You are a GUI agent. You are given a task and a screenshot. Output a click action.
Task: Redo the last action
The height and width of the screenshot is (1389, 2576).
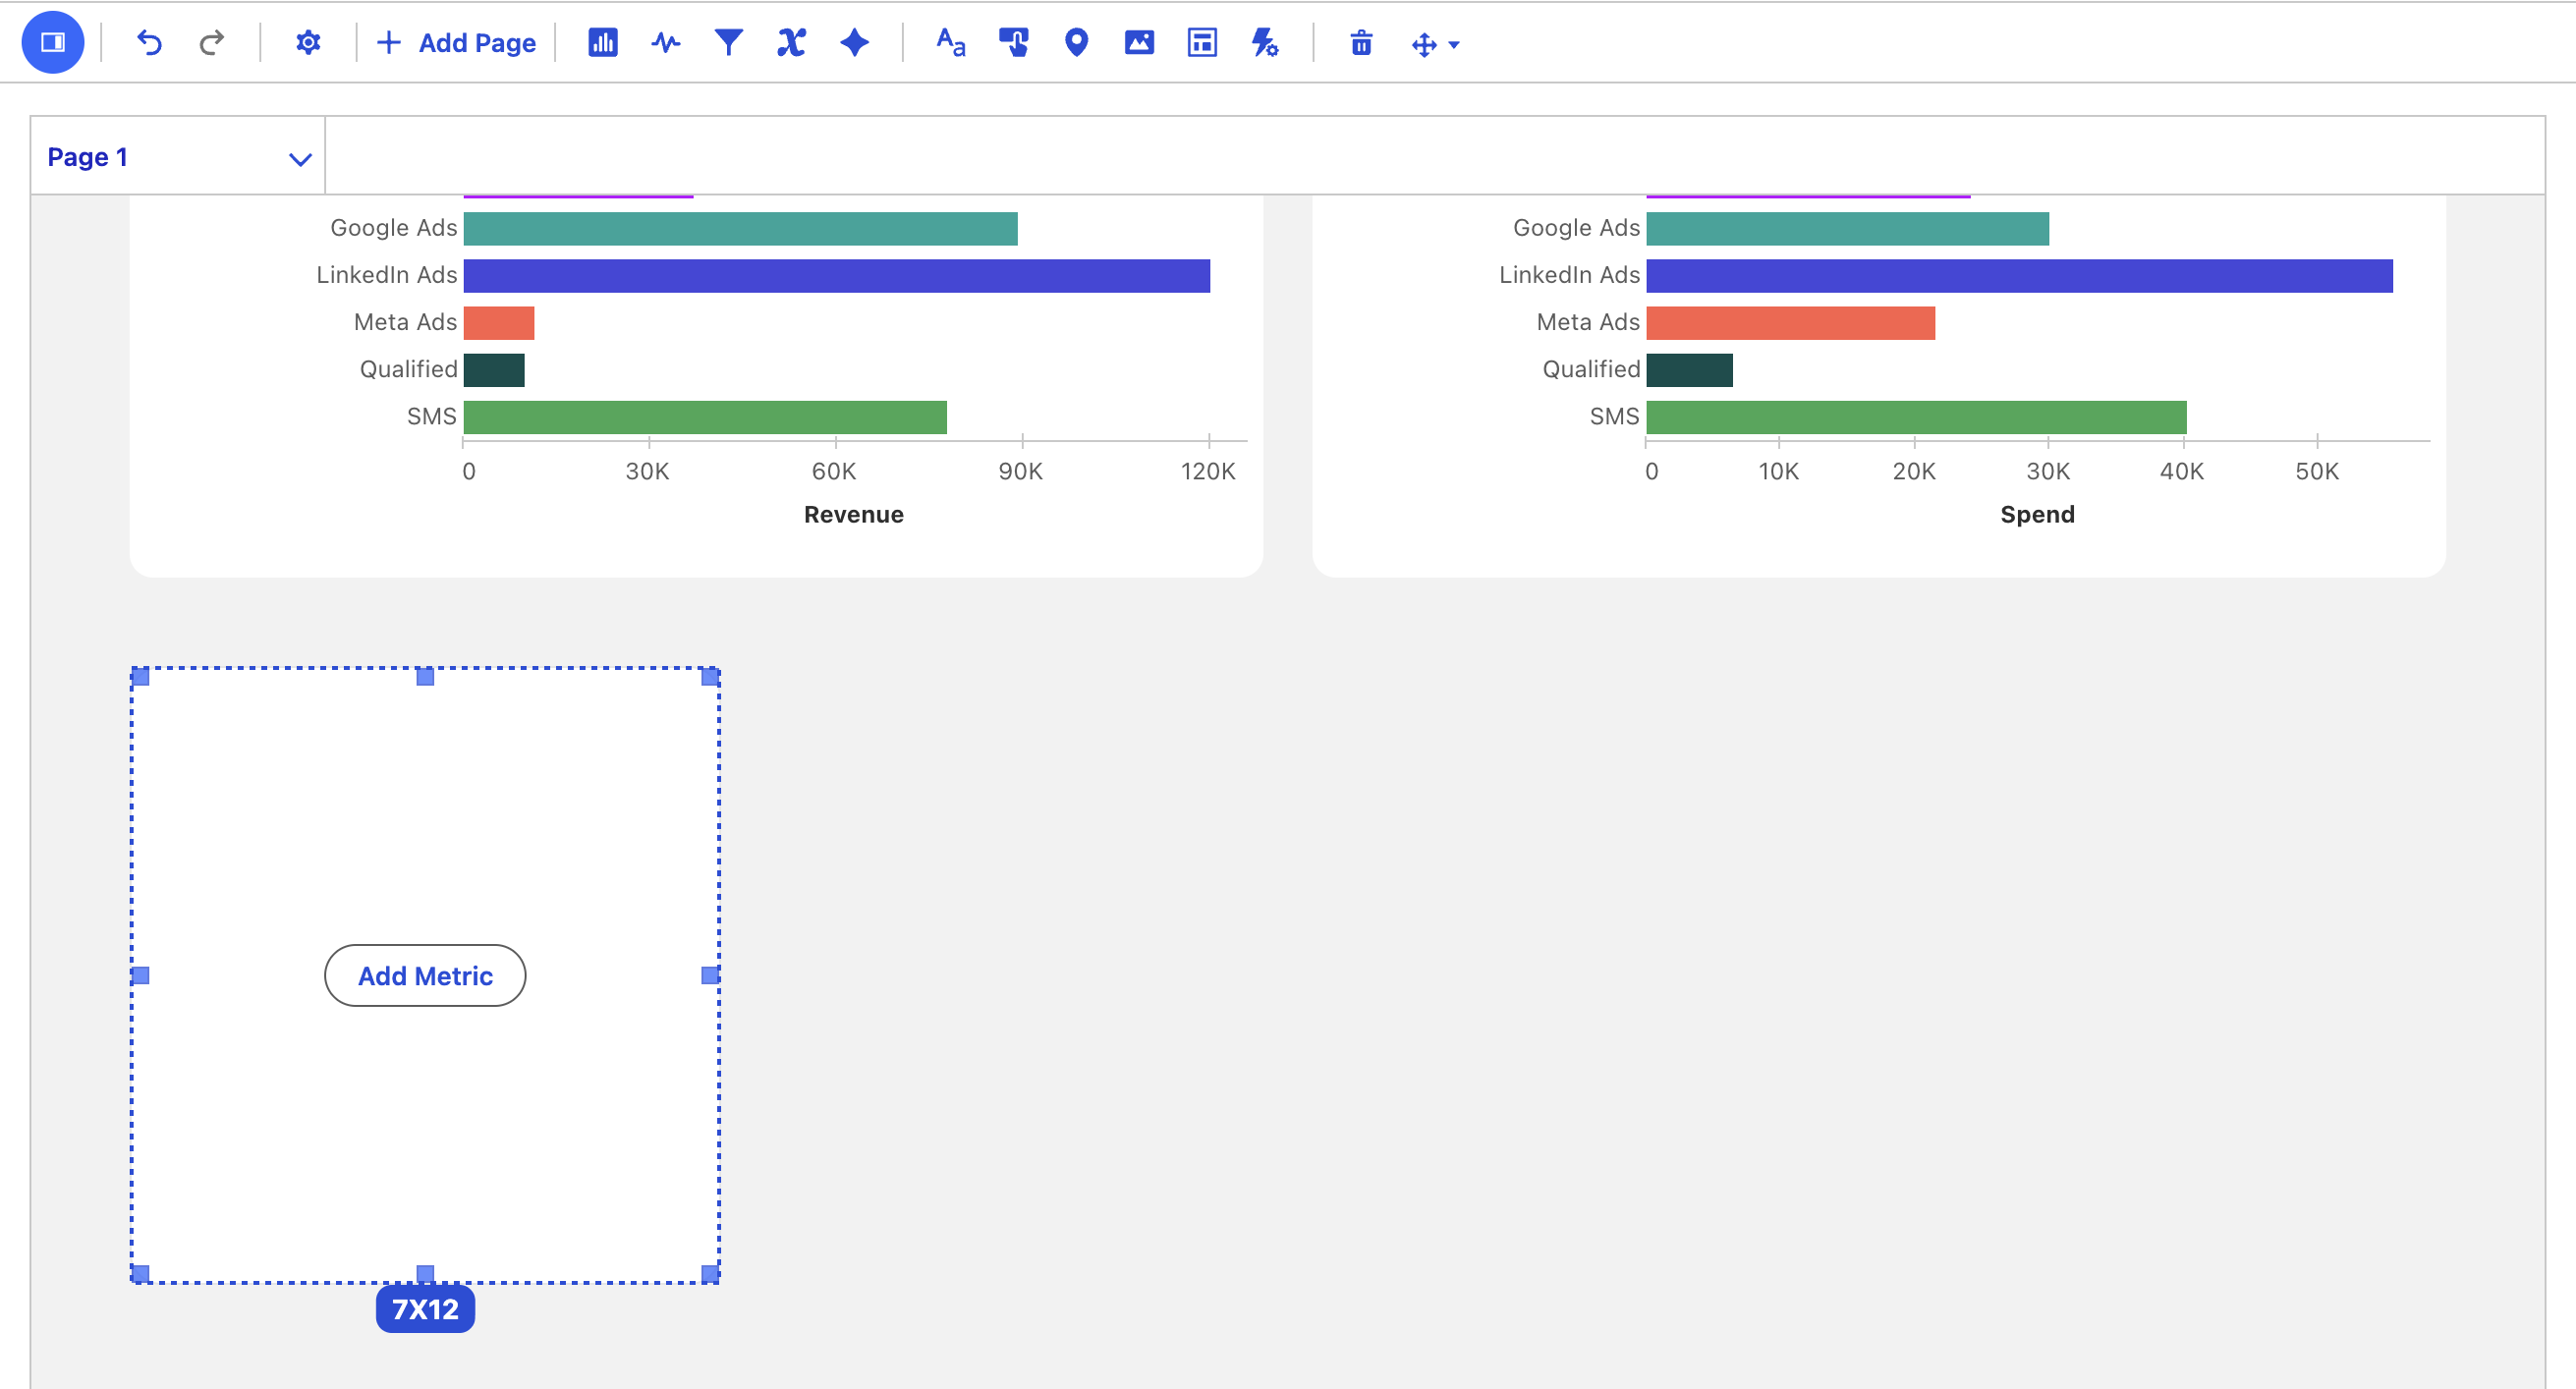pyautogui.click(x=211, y=43)
